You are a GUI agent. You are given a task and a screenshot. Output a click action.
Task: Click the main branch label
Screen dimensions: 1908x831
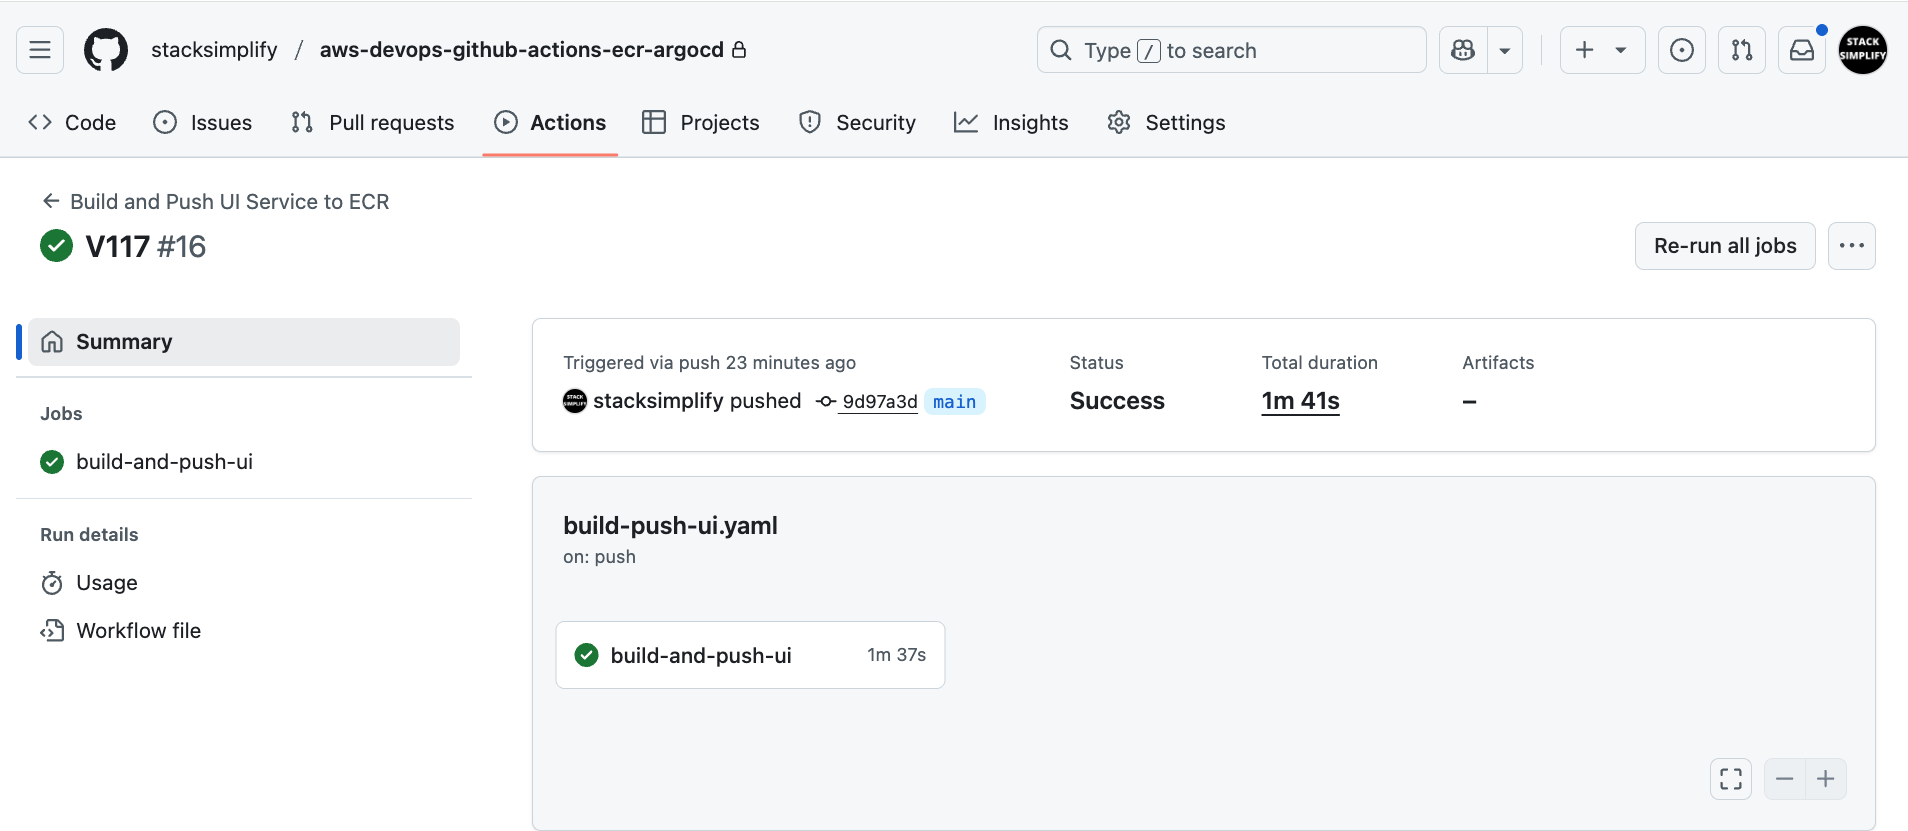(x=955, y=401)
